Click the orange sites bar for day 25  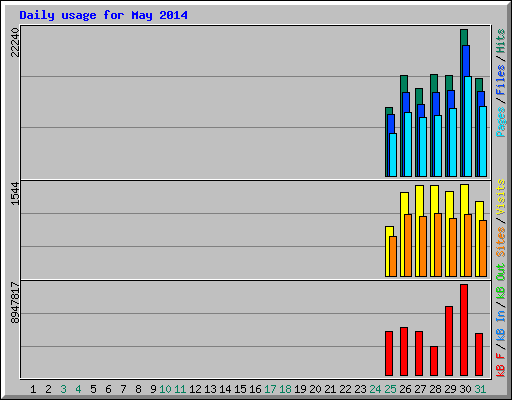point(393,256)
